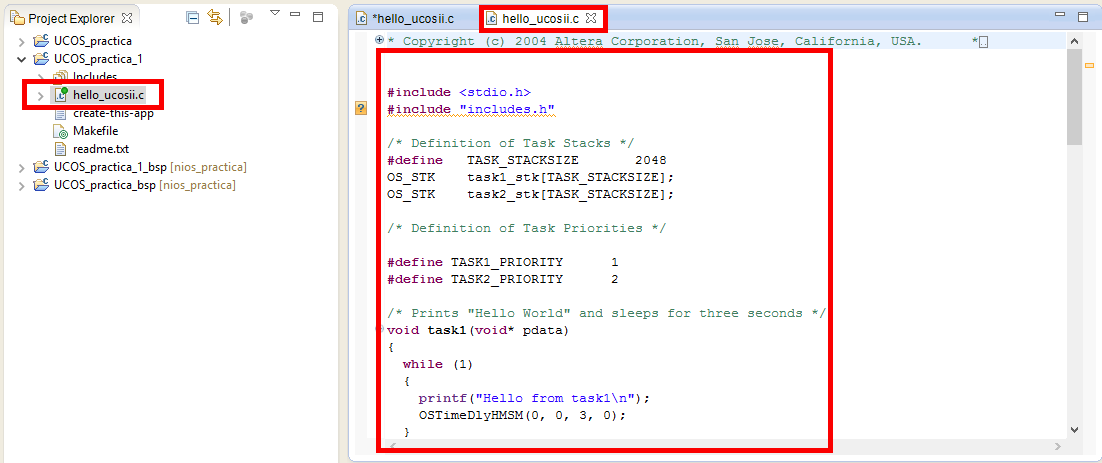Select readme.txt in the project tree

pos(100,149)
